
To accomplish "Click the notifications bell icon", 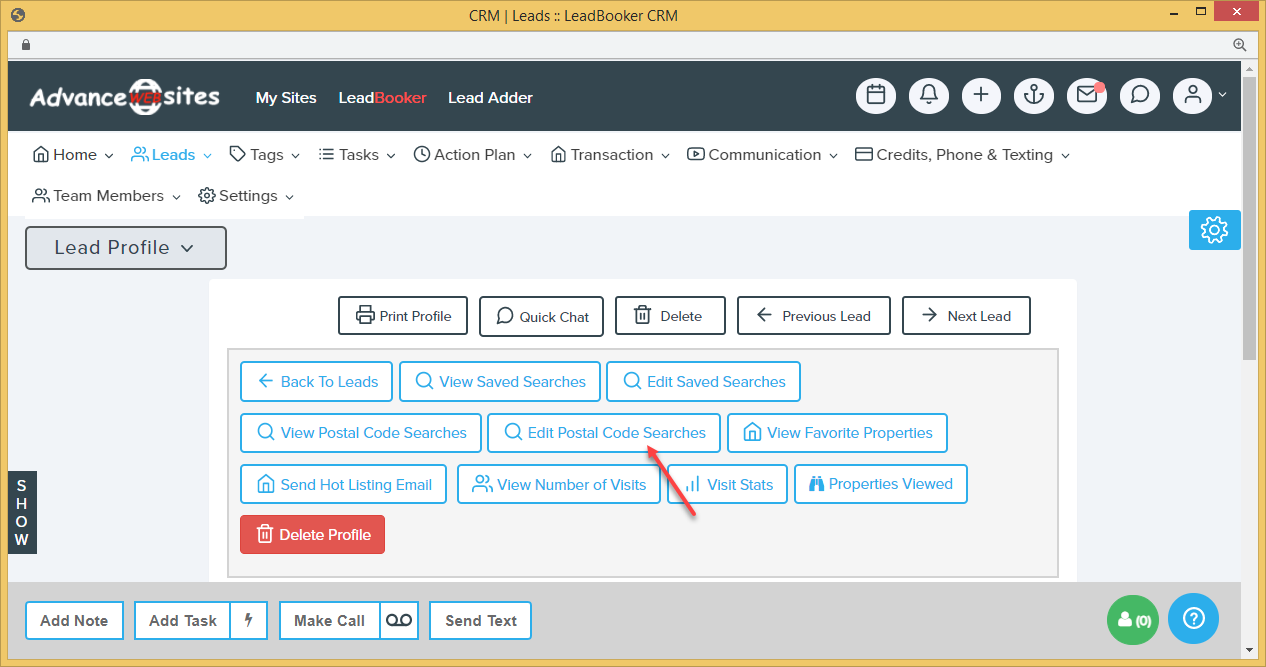I will pos(928,96).
